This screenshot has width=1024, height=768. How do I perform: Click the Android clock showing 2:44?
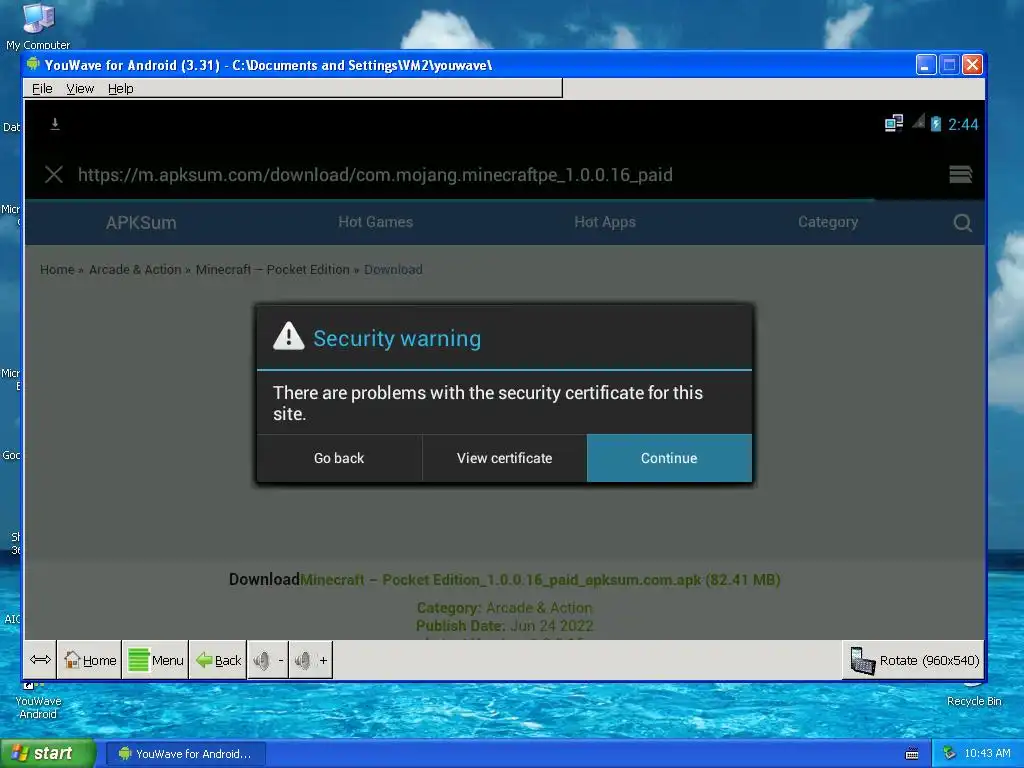[x=963, y=124]
